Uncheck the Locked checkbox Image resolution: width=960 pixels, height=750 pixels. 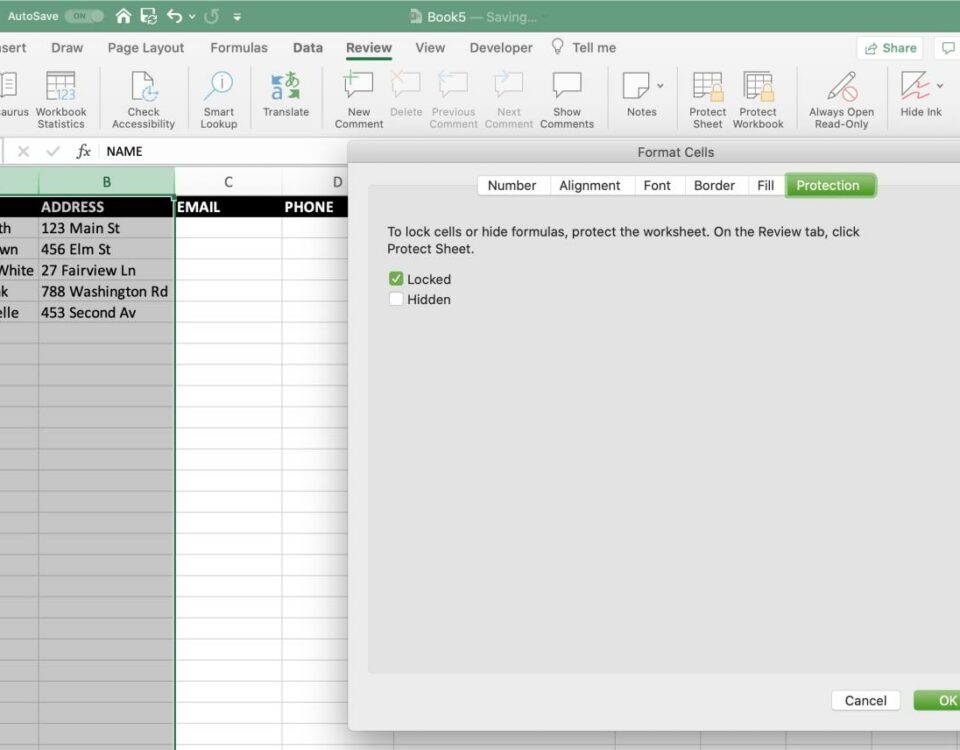(x=396, y=279)
